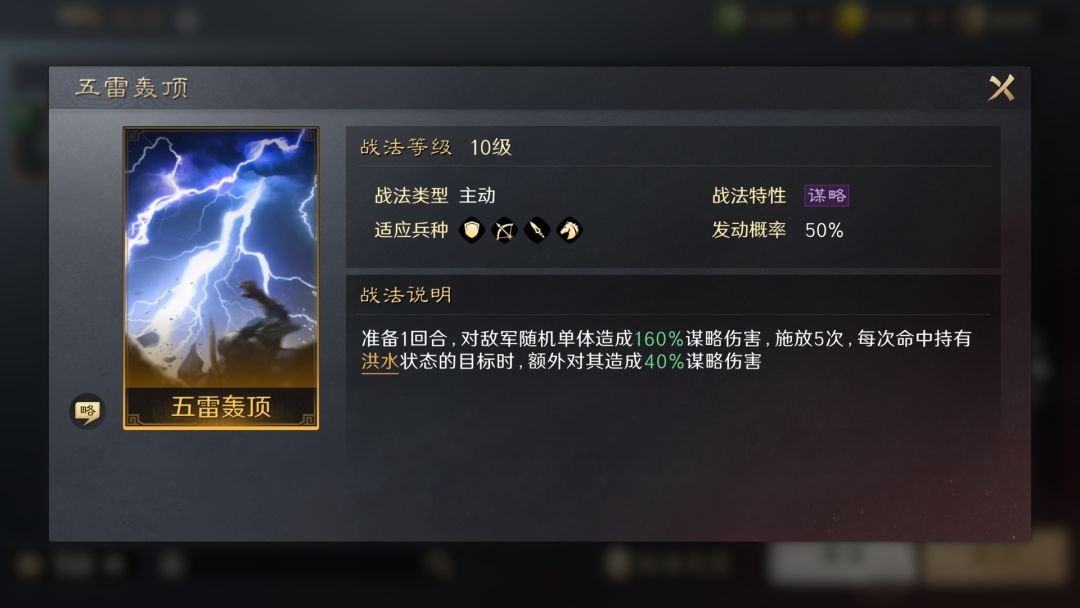Screen dimensions: 1080x608
Task: Open the 略 speech bubble icon
Action: point(87,412)
